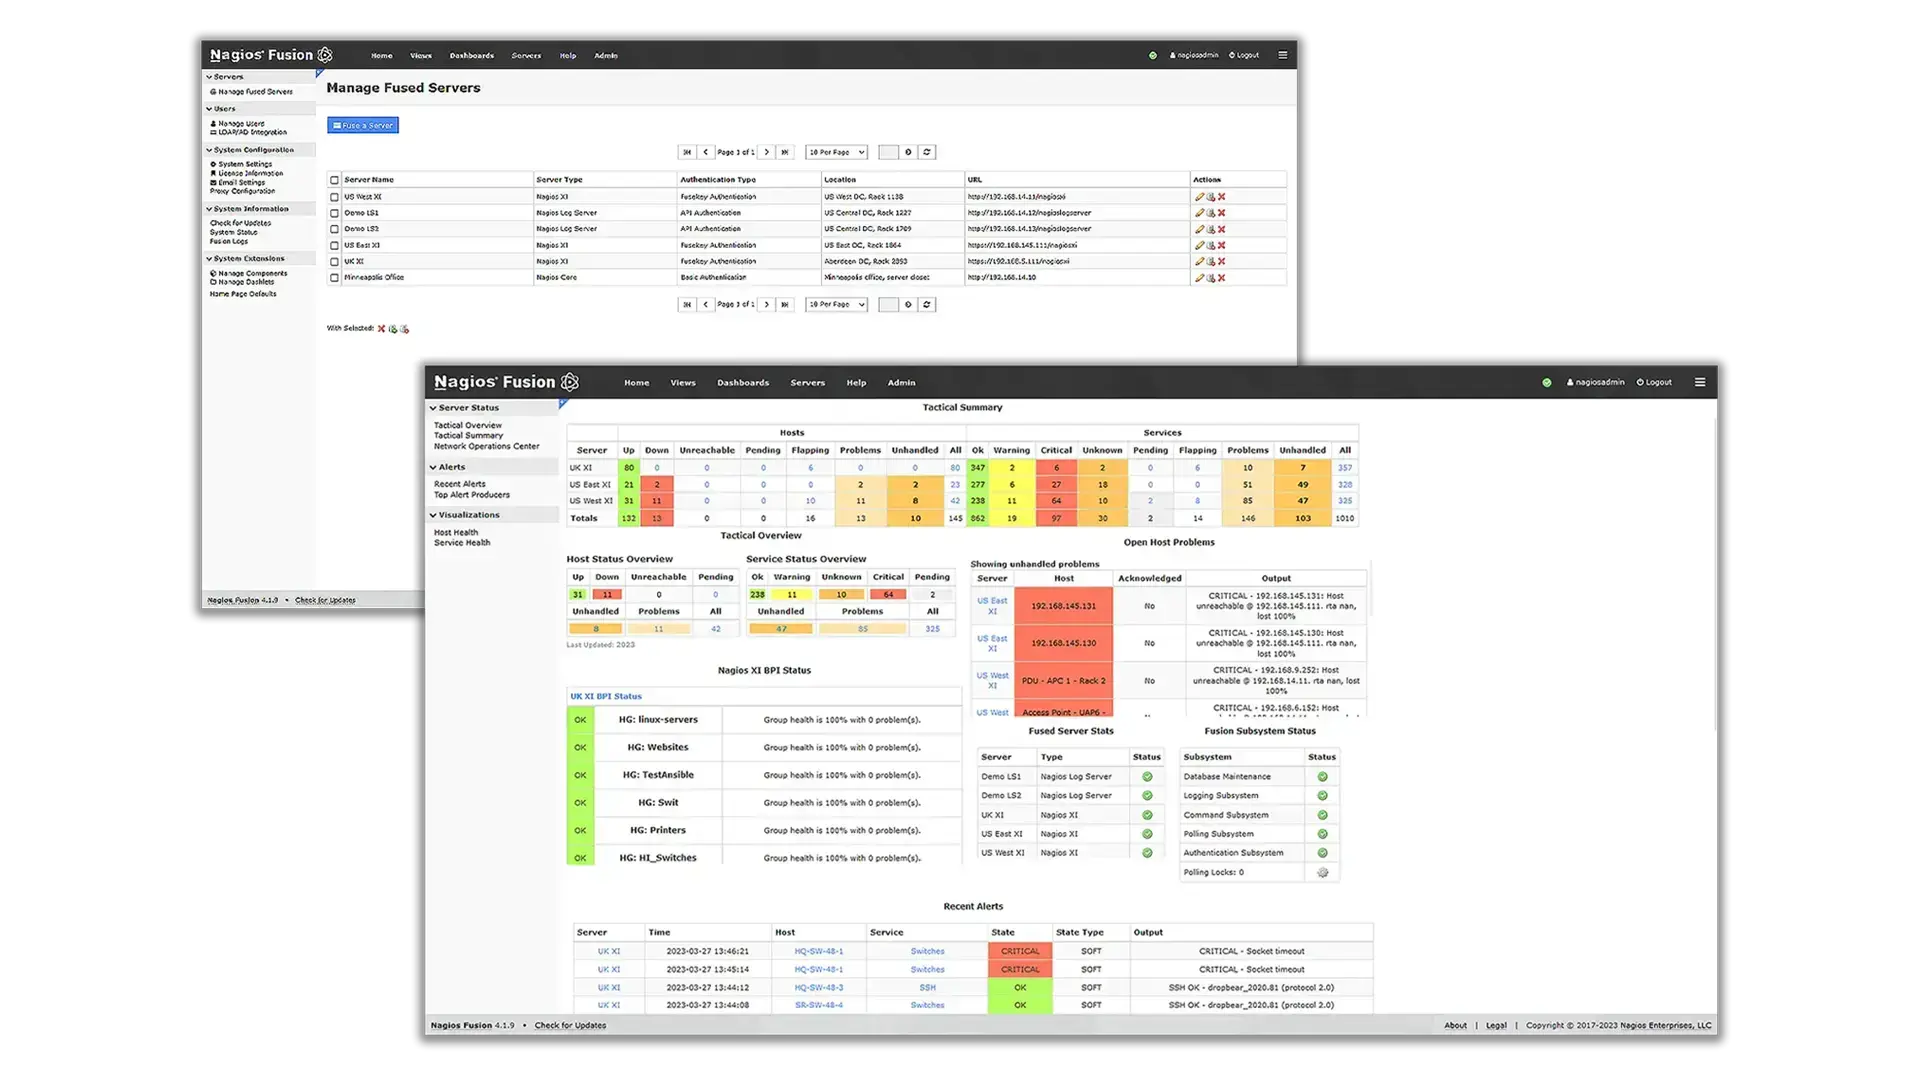This screenshot has height=1080, width=1920.
Task: Open the Manage Fused Servers sidebar link
Action: coord(252,92)
